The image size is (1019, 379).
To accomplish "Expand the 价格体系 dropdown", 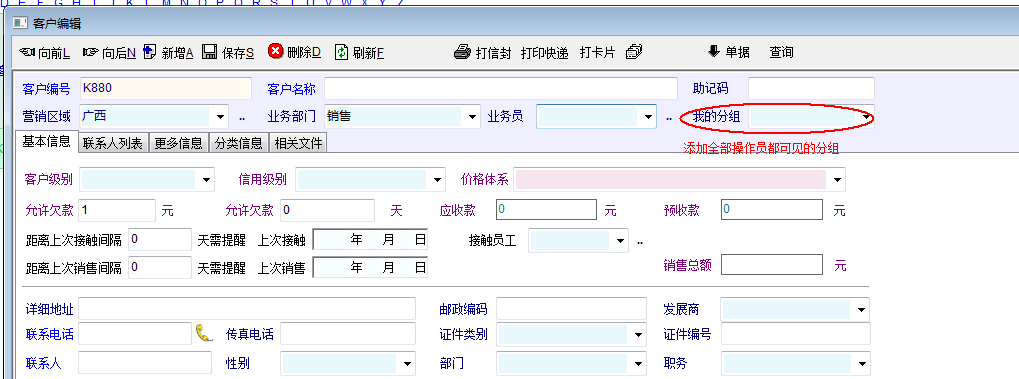I will click(x=837, y=179).
